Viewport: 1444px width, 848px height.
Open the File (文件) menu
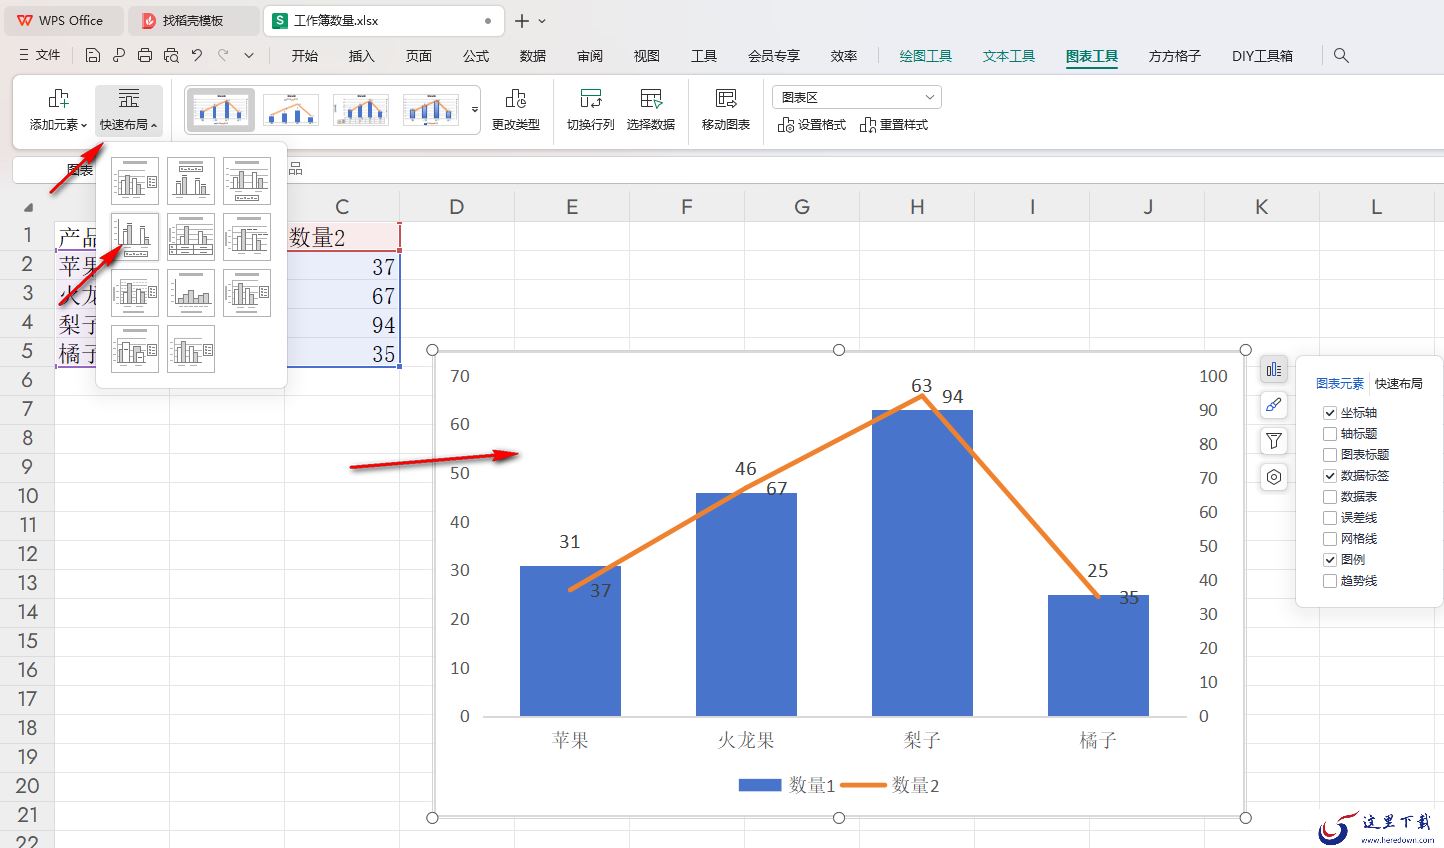[x=40, y=55]
